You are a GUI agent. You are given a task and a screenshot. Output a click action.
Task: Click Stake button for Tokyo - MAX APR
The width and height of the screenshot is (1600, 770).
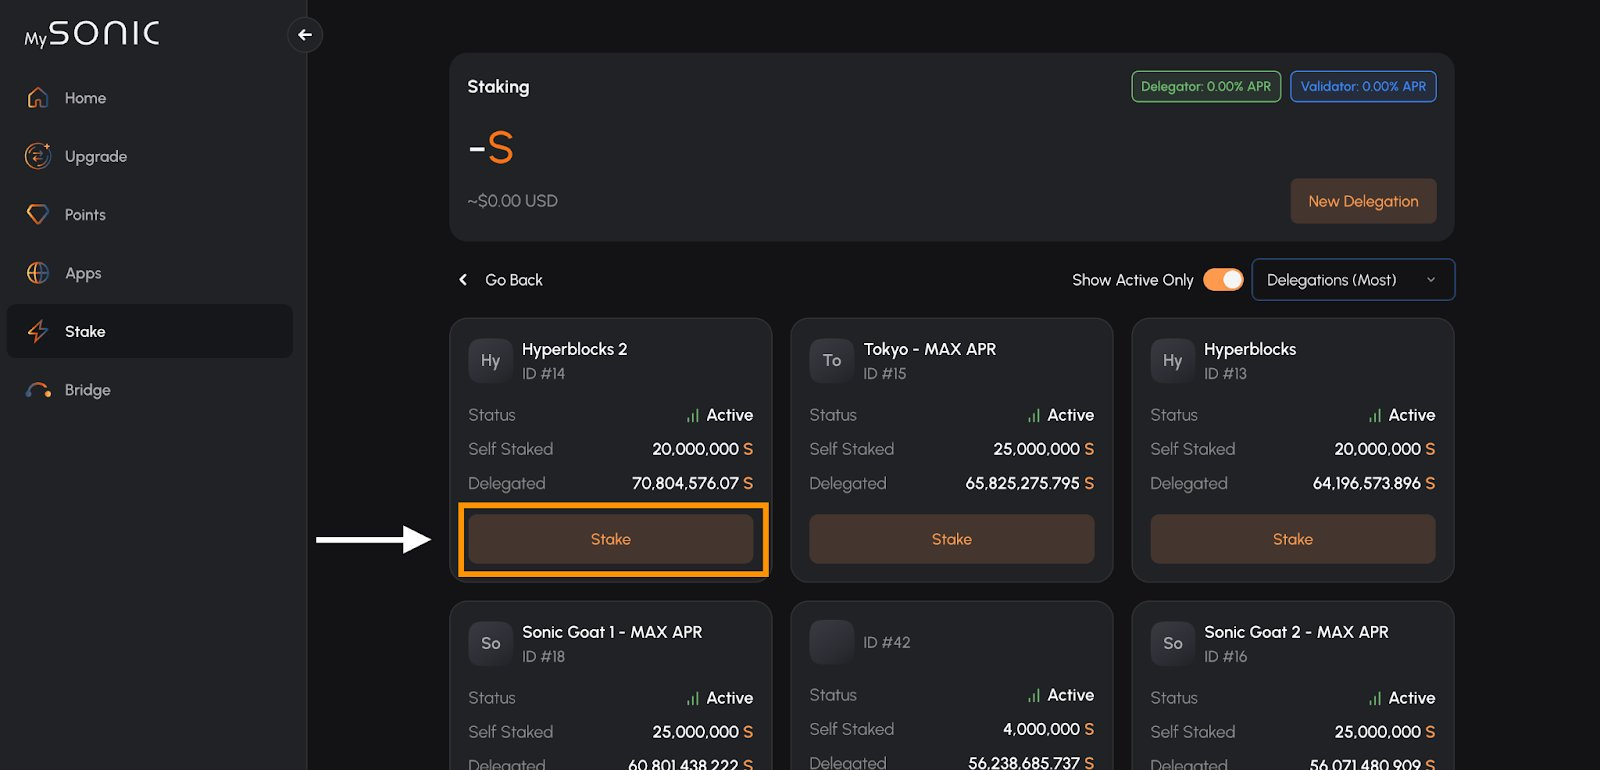click(x=951, y=539)
